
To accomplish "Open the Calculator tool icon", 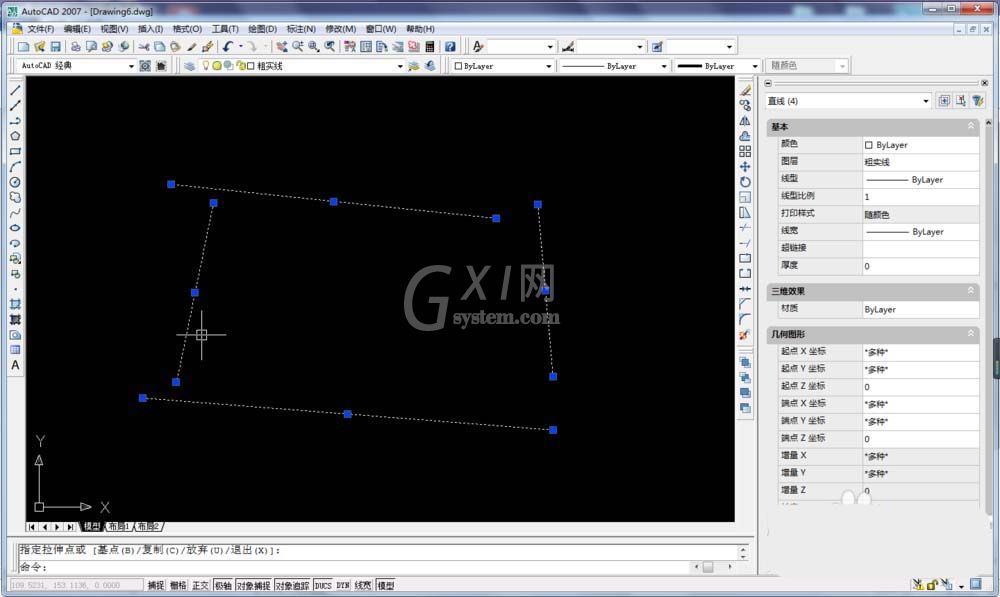I will (x=430, y=47).
